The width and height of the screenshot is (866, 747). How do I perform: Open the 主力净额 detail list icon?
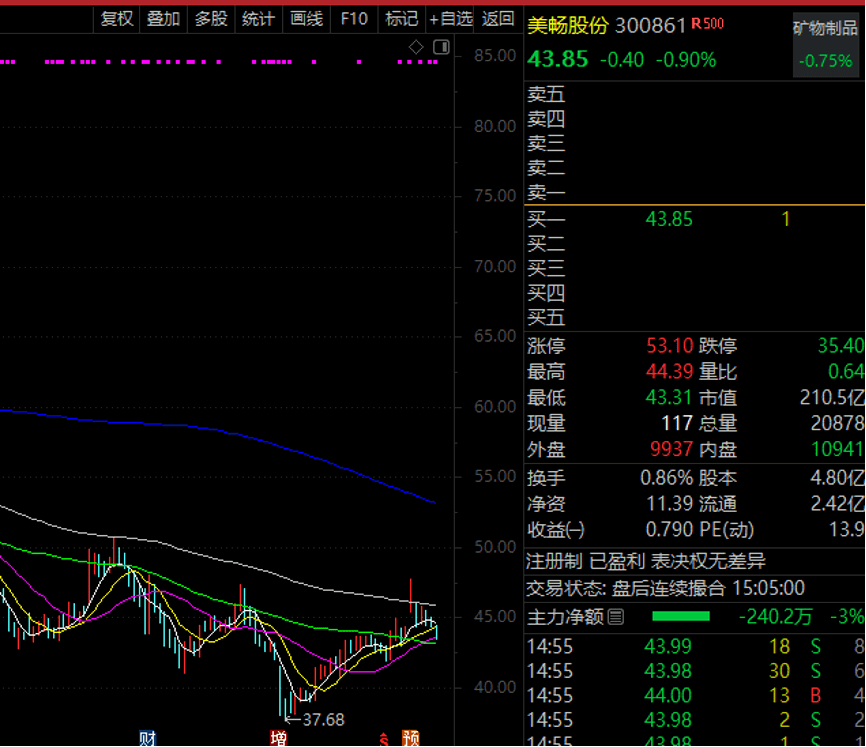click(x=616, y=617)
